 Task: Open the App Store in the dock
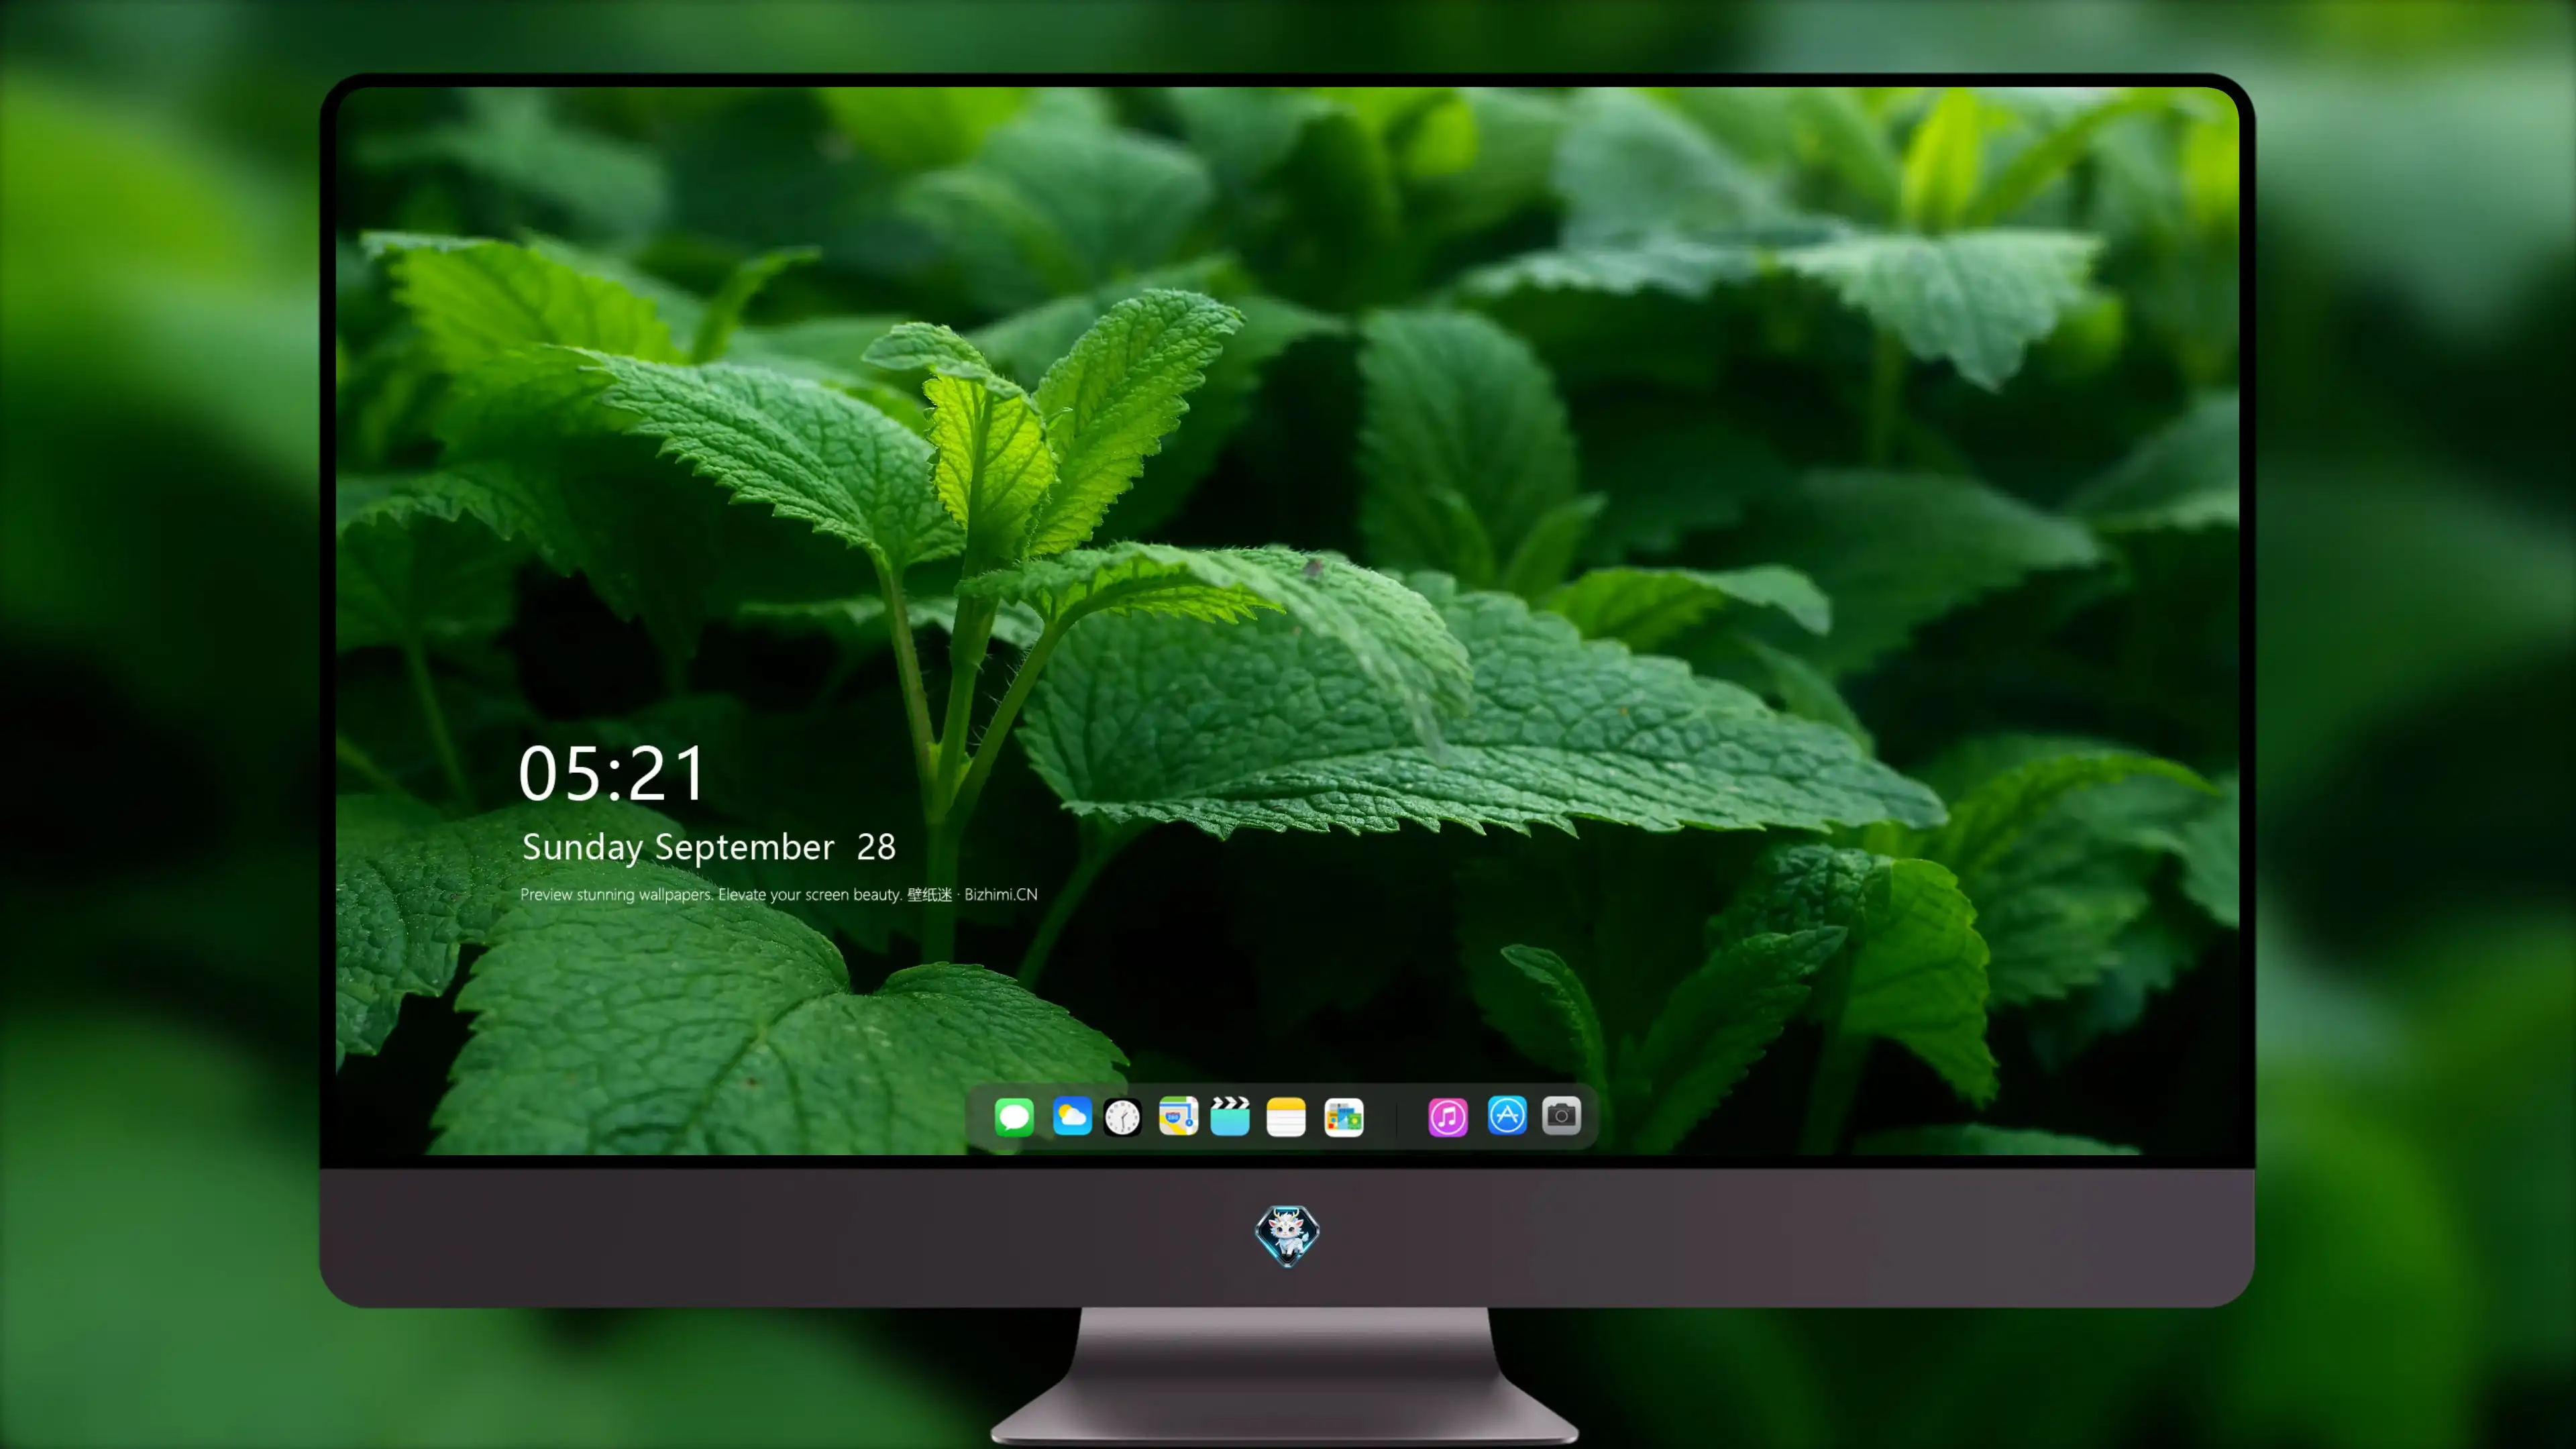[x=1507, y=1115]
